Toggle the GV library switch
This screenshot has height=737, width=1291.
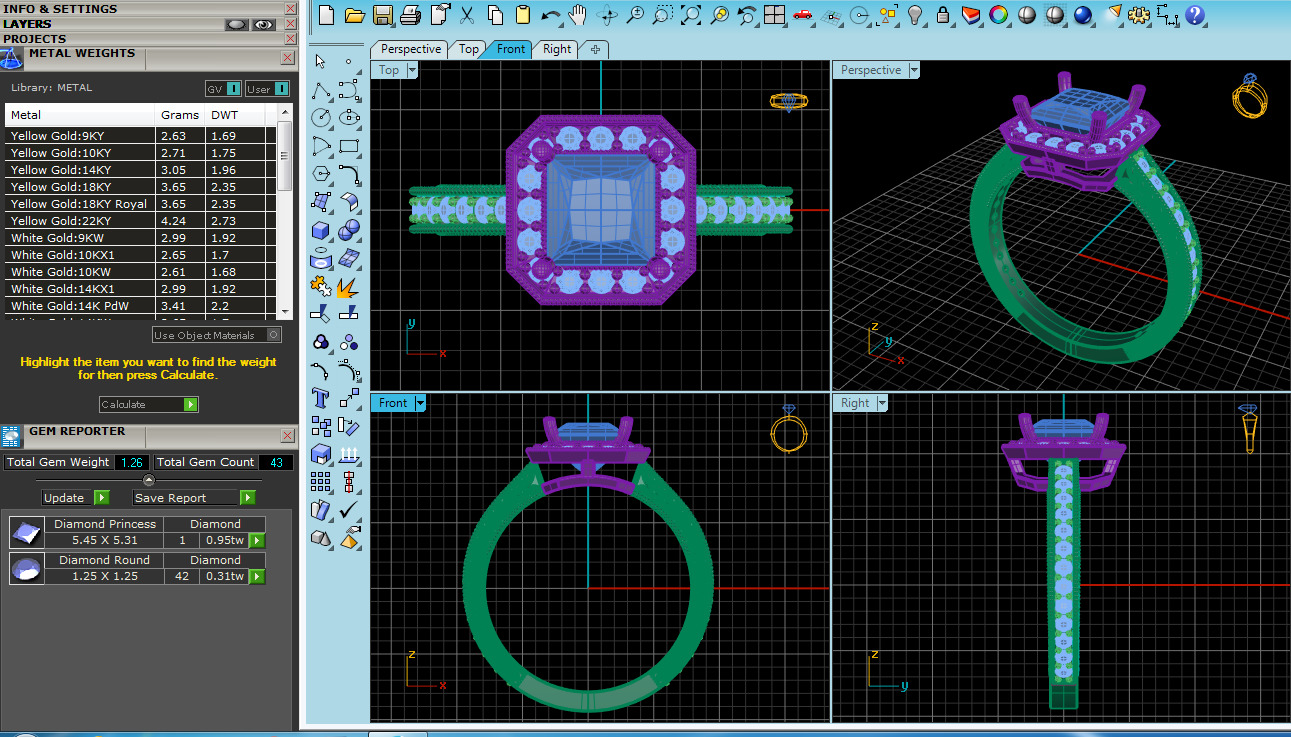(224, 89)
